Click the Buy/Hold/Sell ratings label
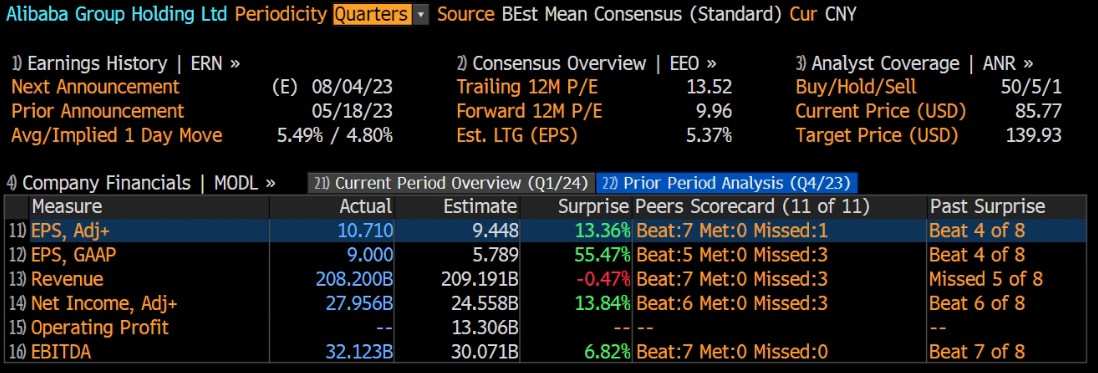 point(856,87)
